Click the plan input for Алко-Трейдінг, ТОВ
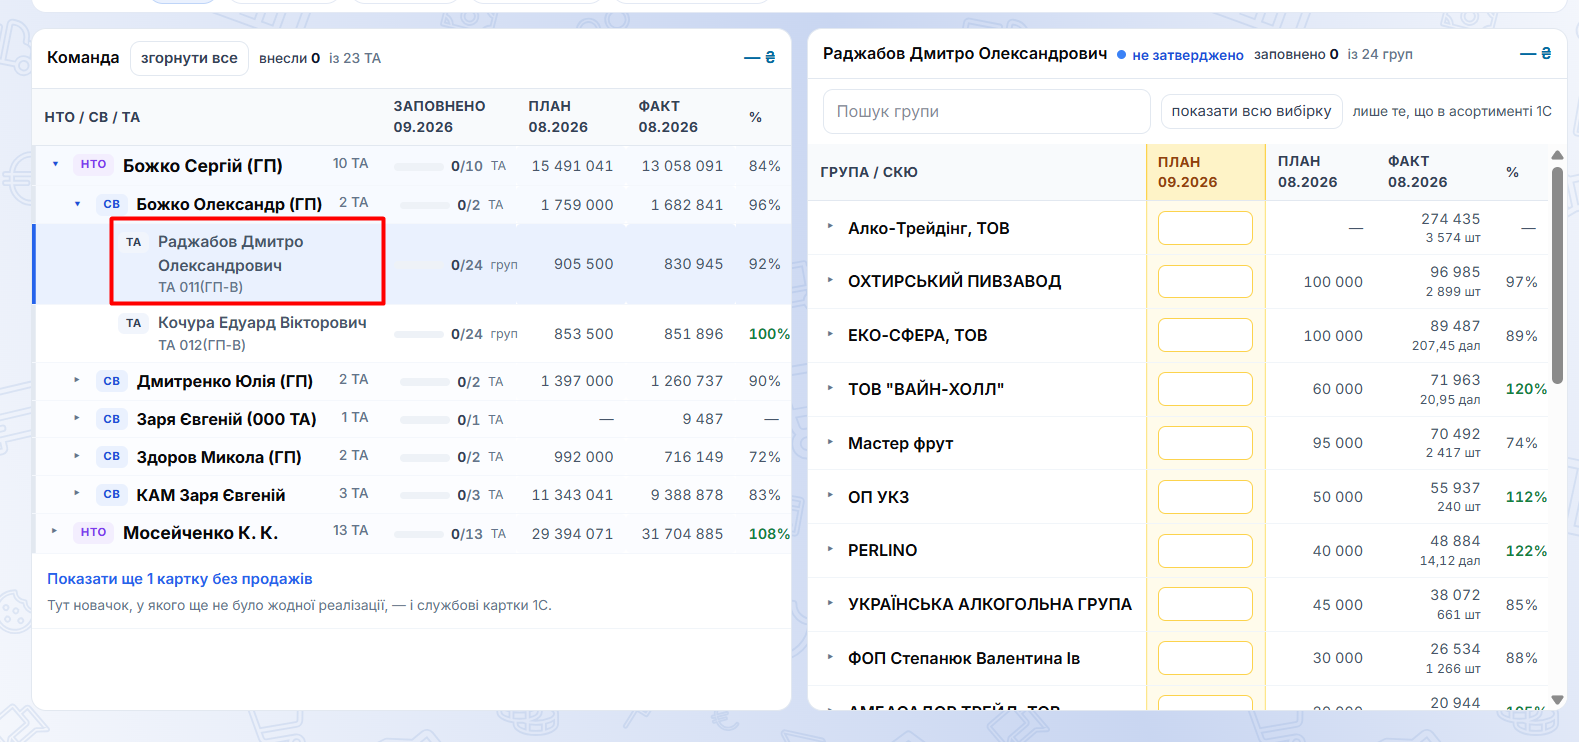 [1205, 228]
